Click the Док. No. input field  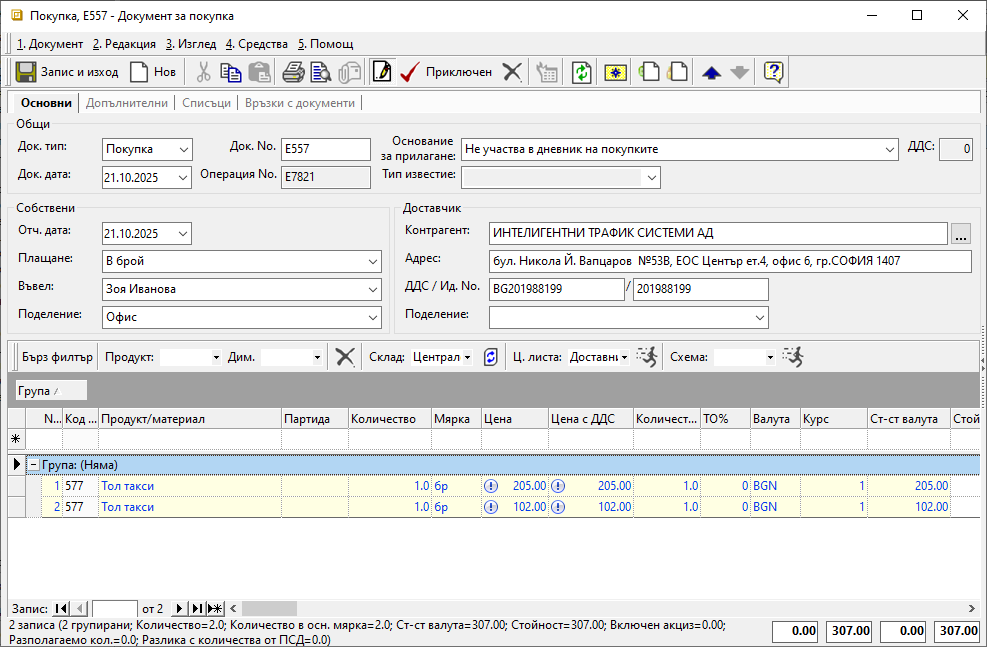pyautogui.click(x=325, y=149)
